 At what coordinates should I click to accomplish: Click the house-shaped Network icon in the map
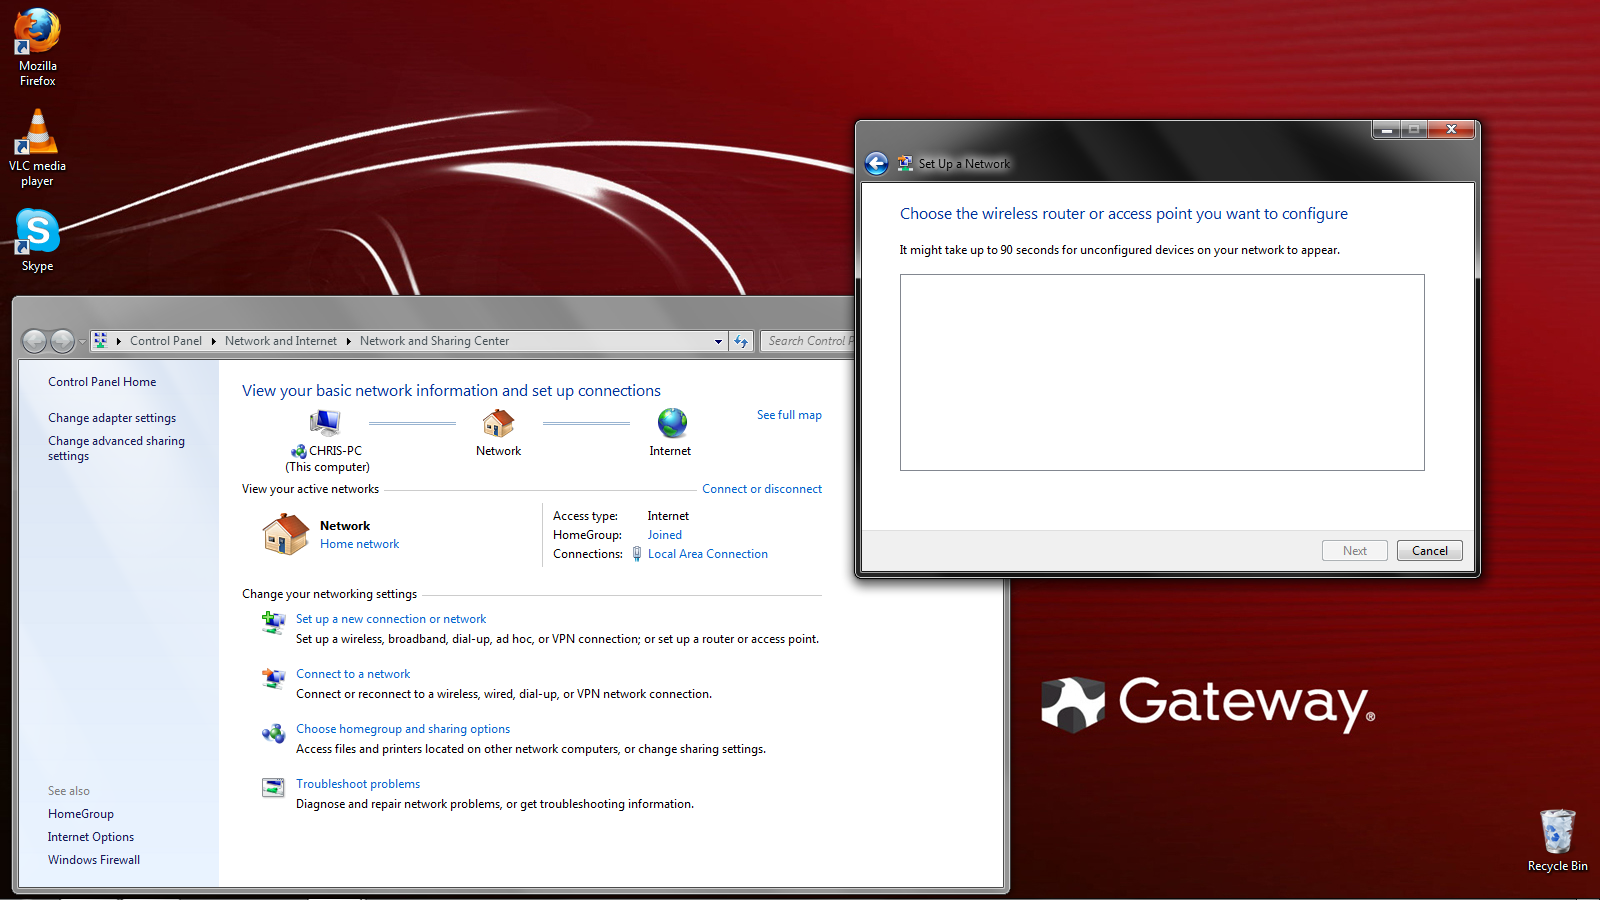pyautogui.click(x=498, y=424)
